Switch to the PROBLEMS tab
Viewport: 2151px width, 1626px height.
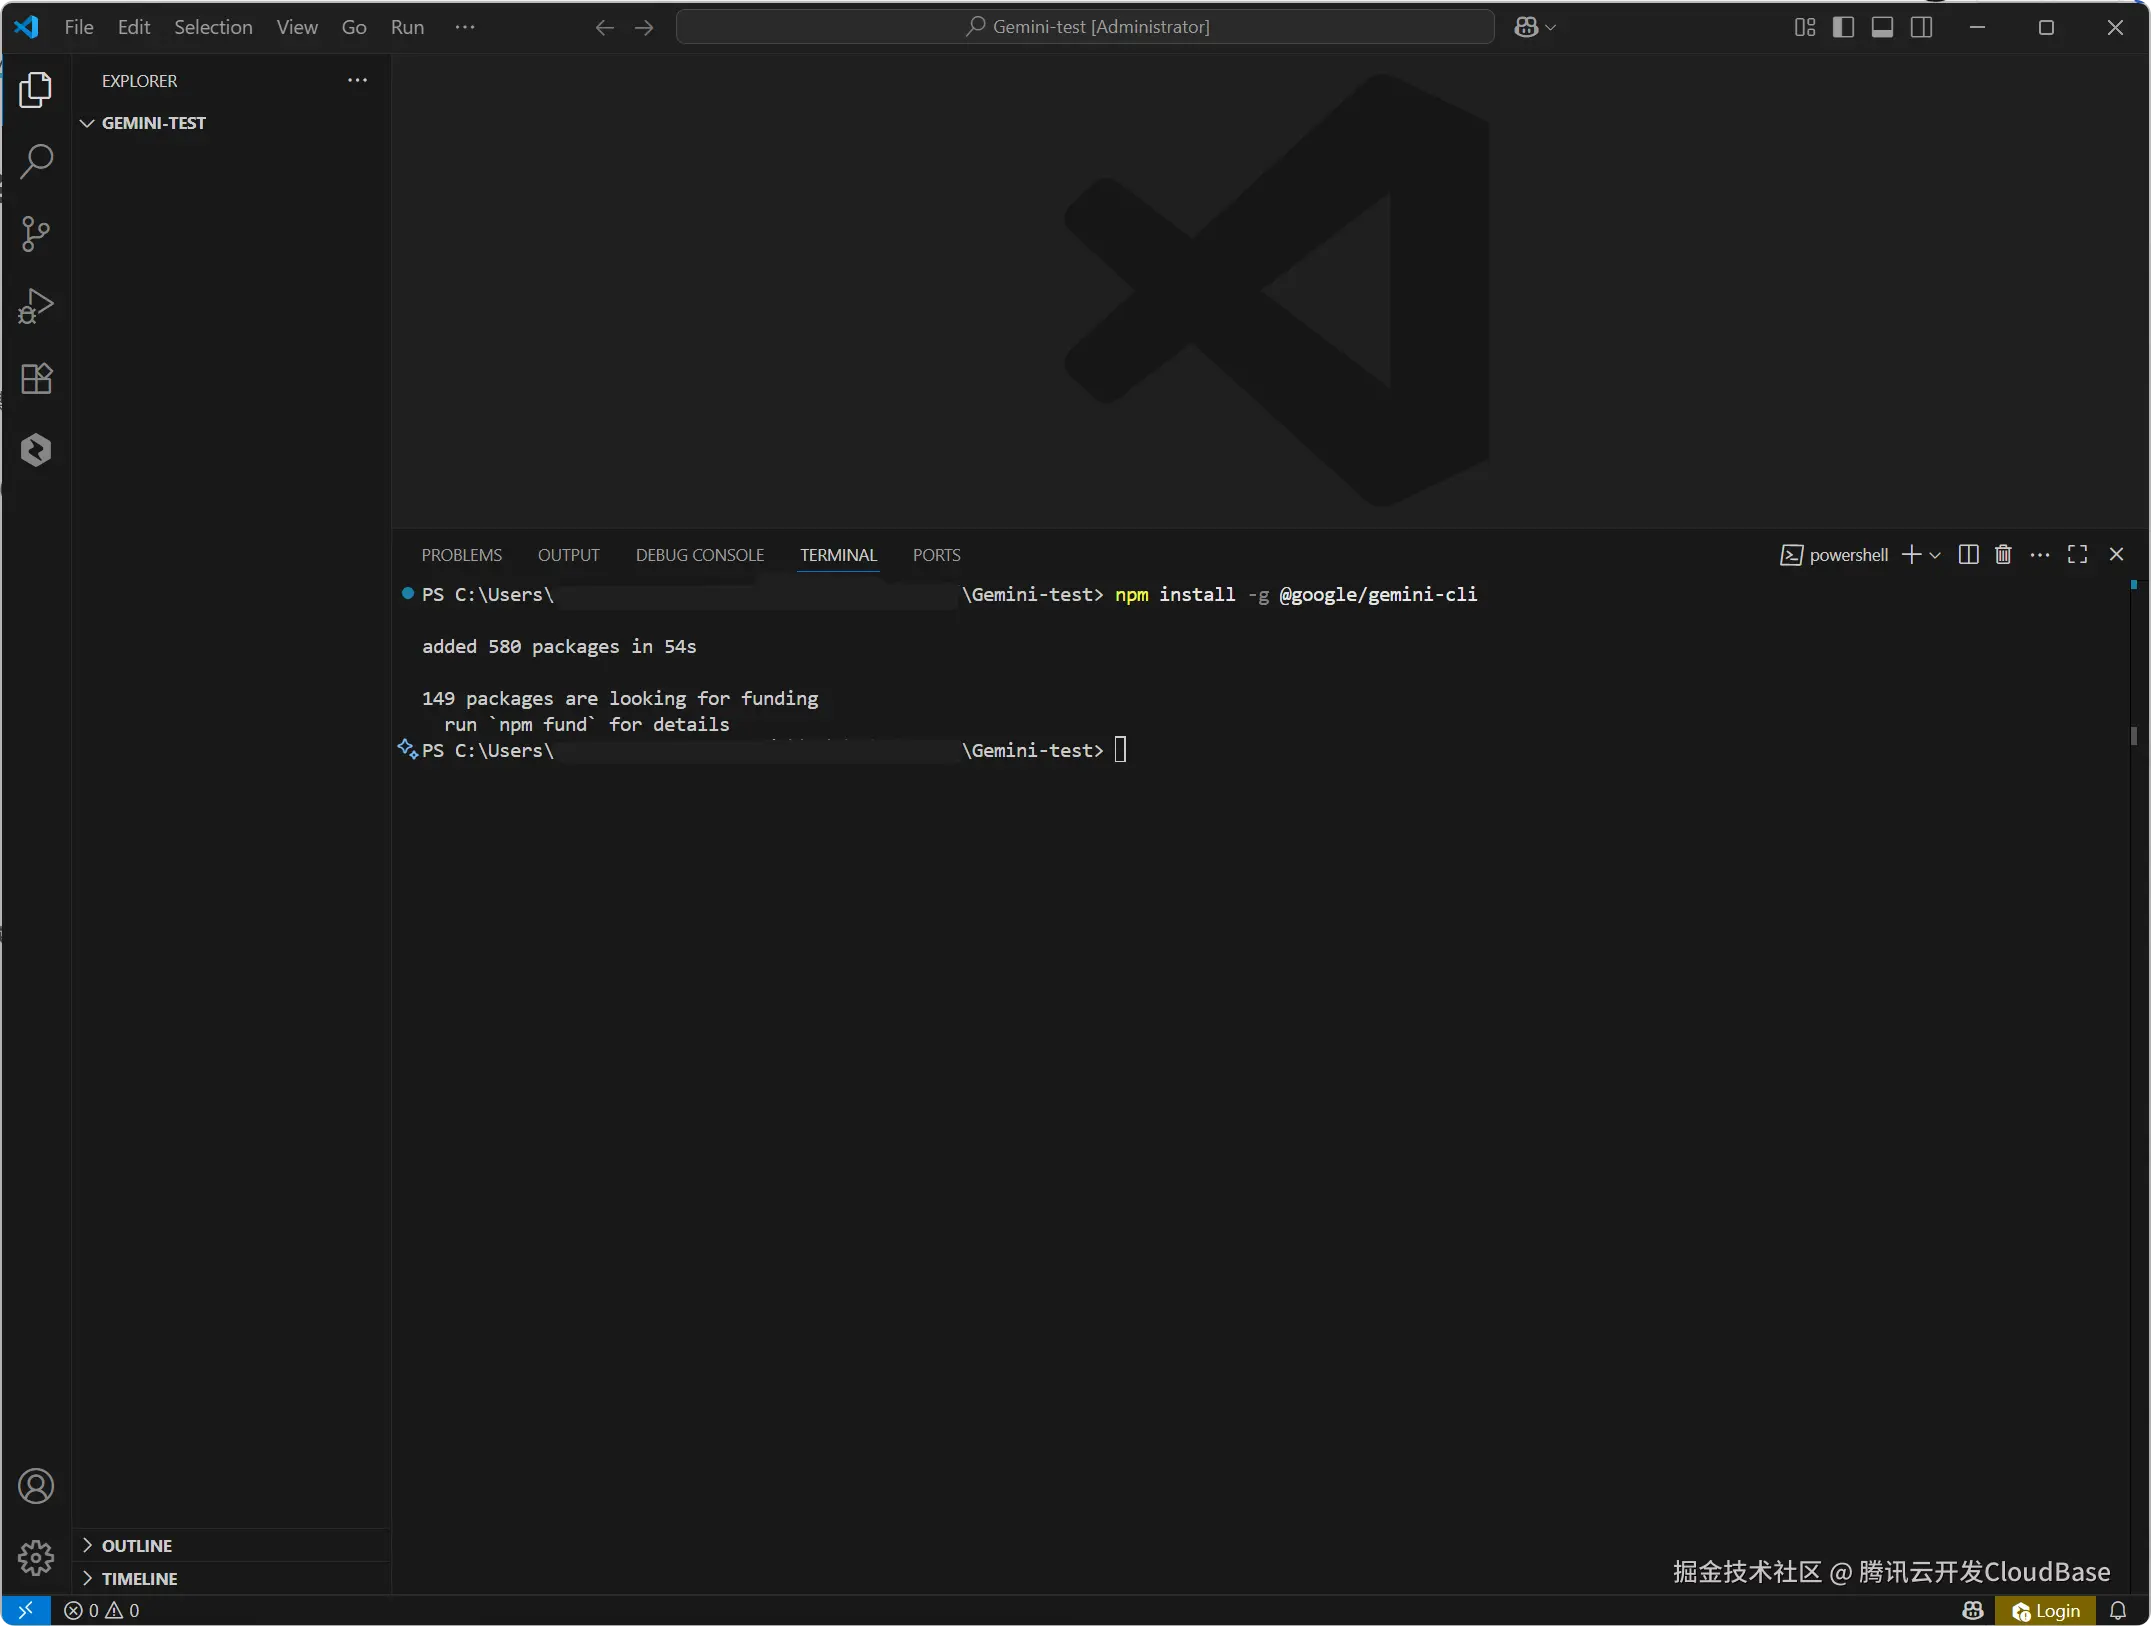(461, 555)
